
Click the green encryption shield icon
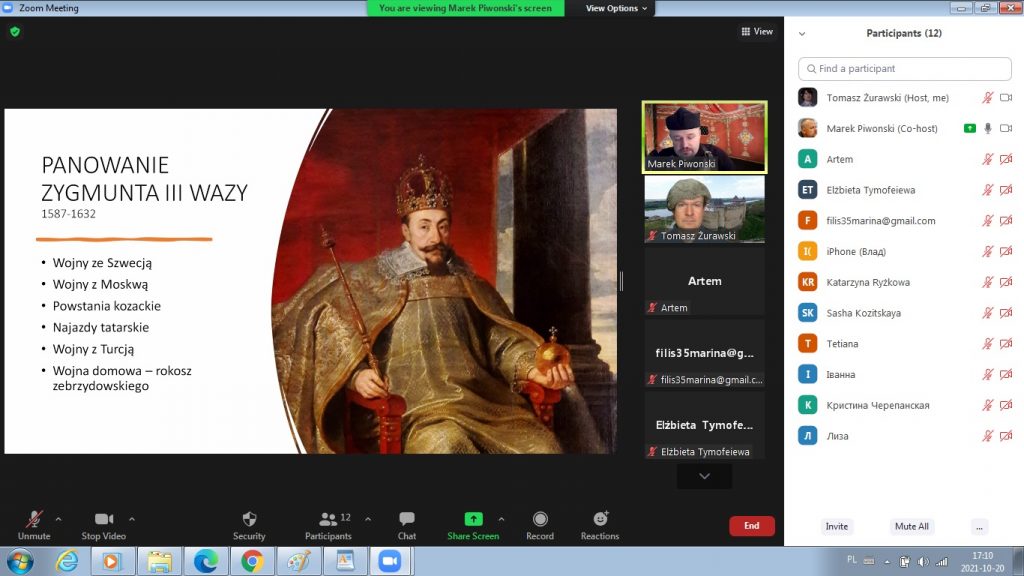pyautogui.click(x=15, y=32)
